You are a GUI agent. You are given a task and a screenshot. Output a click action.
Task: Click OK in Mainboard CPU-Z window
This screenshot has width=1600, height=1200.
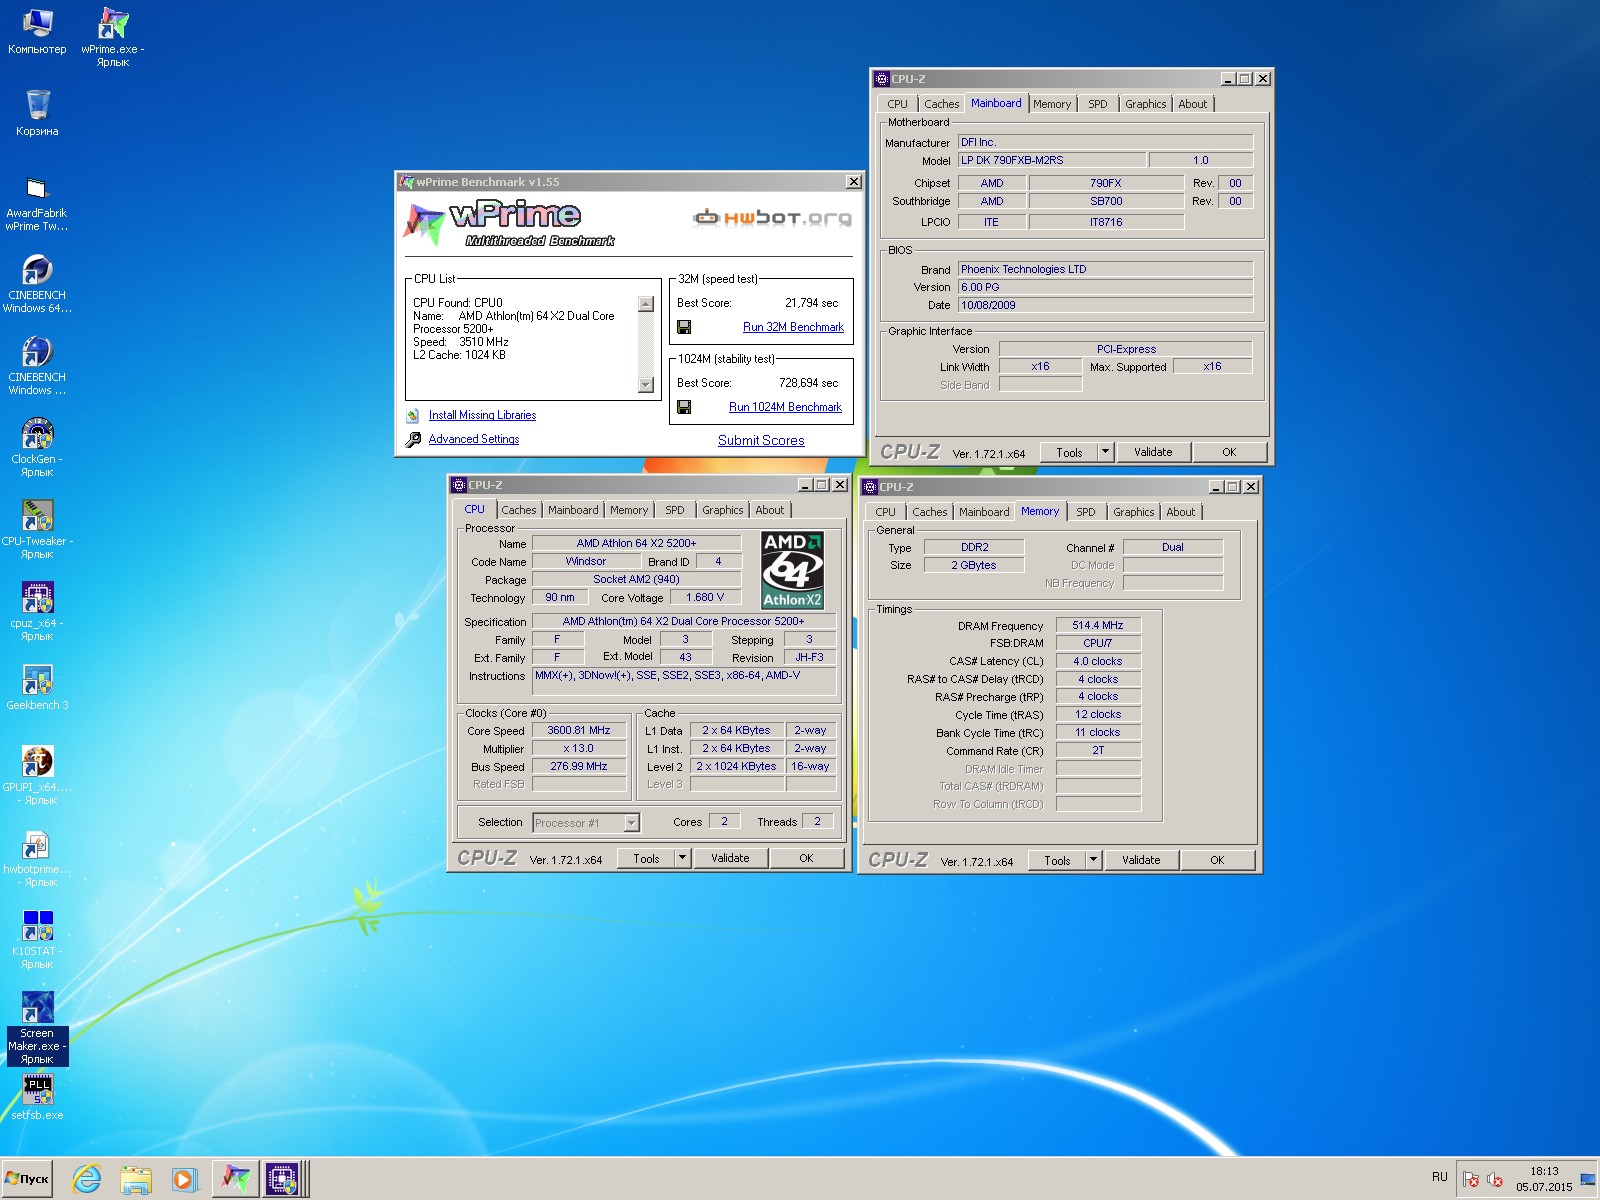click(1229, 452)
